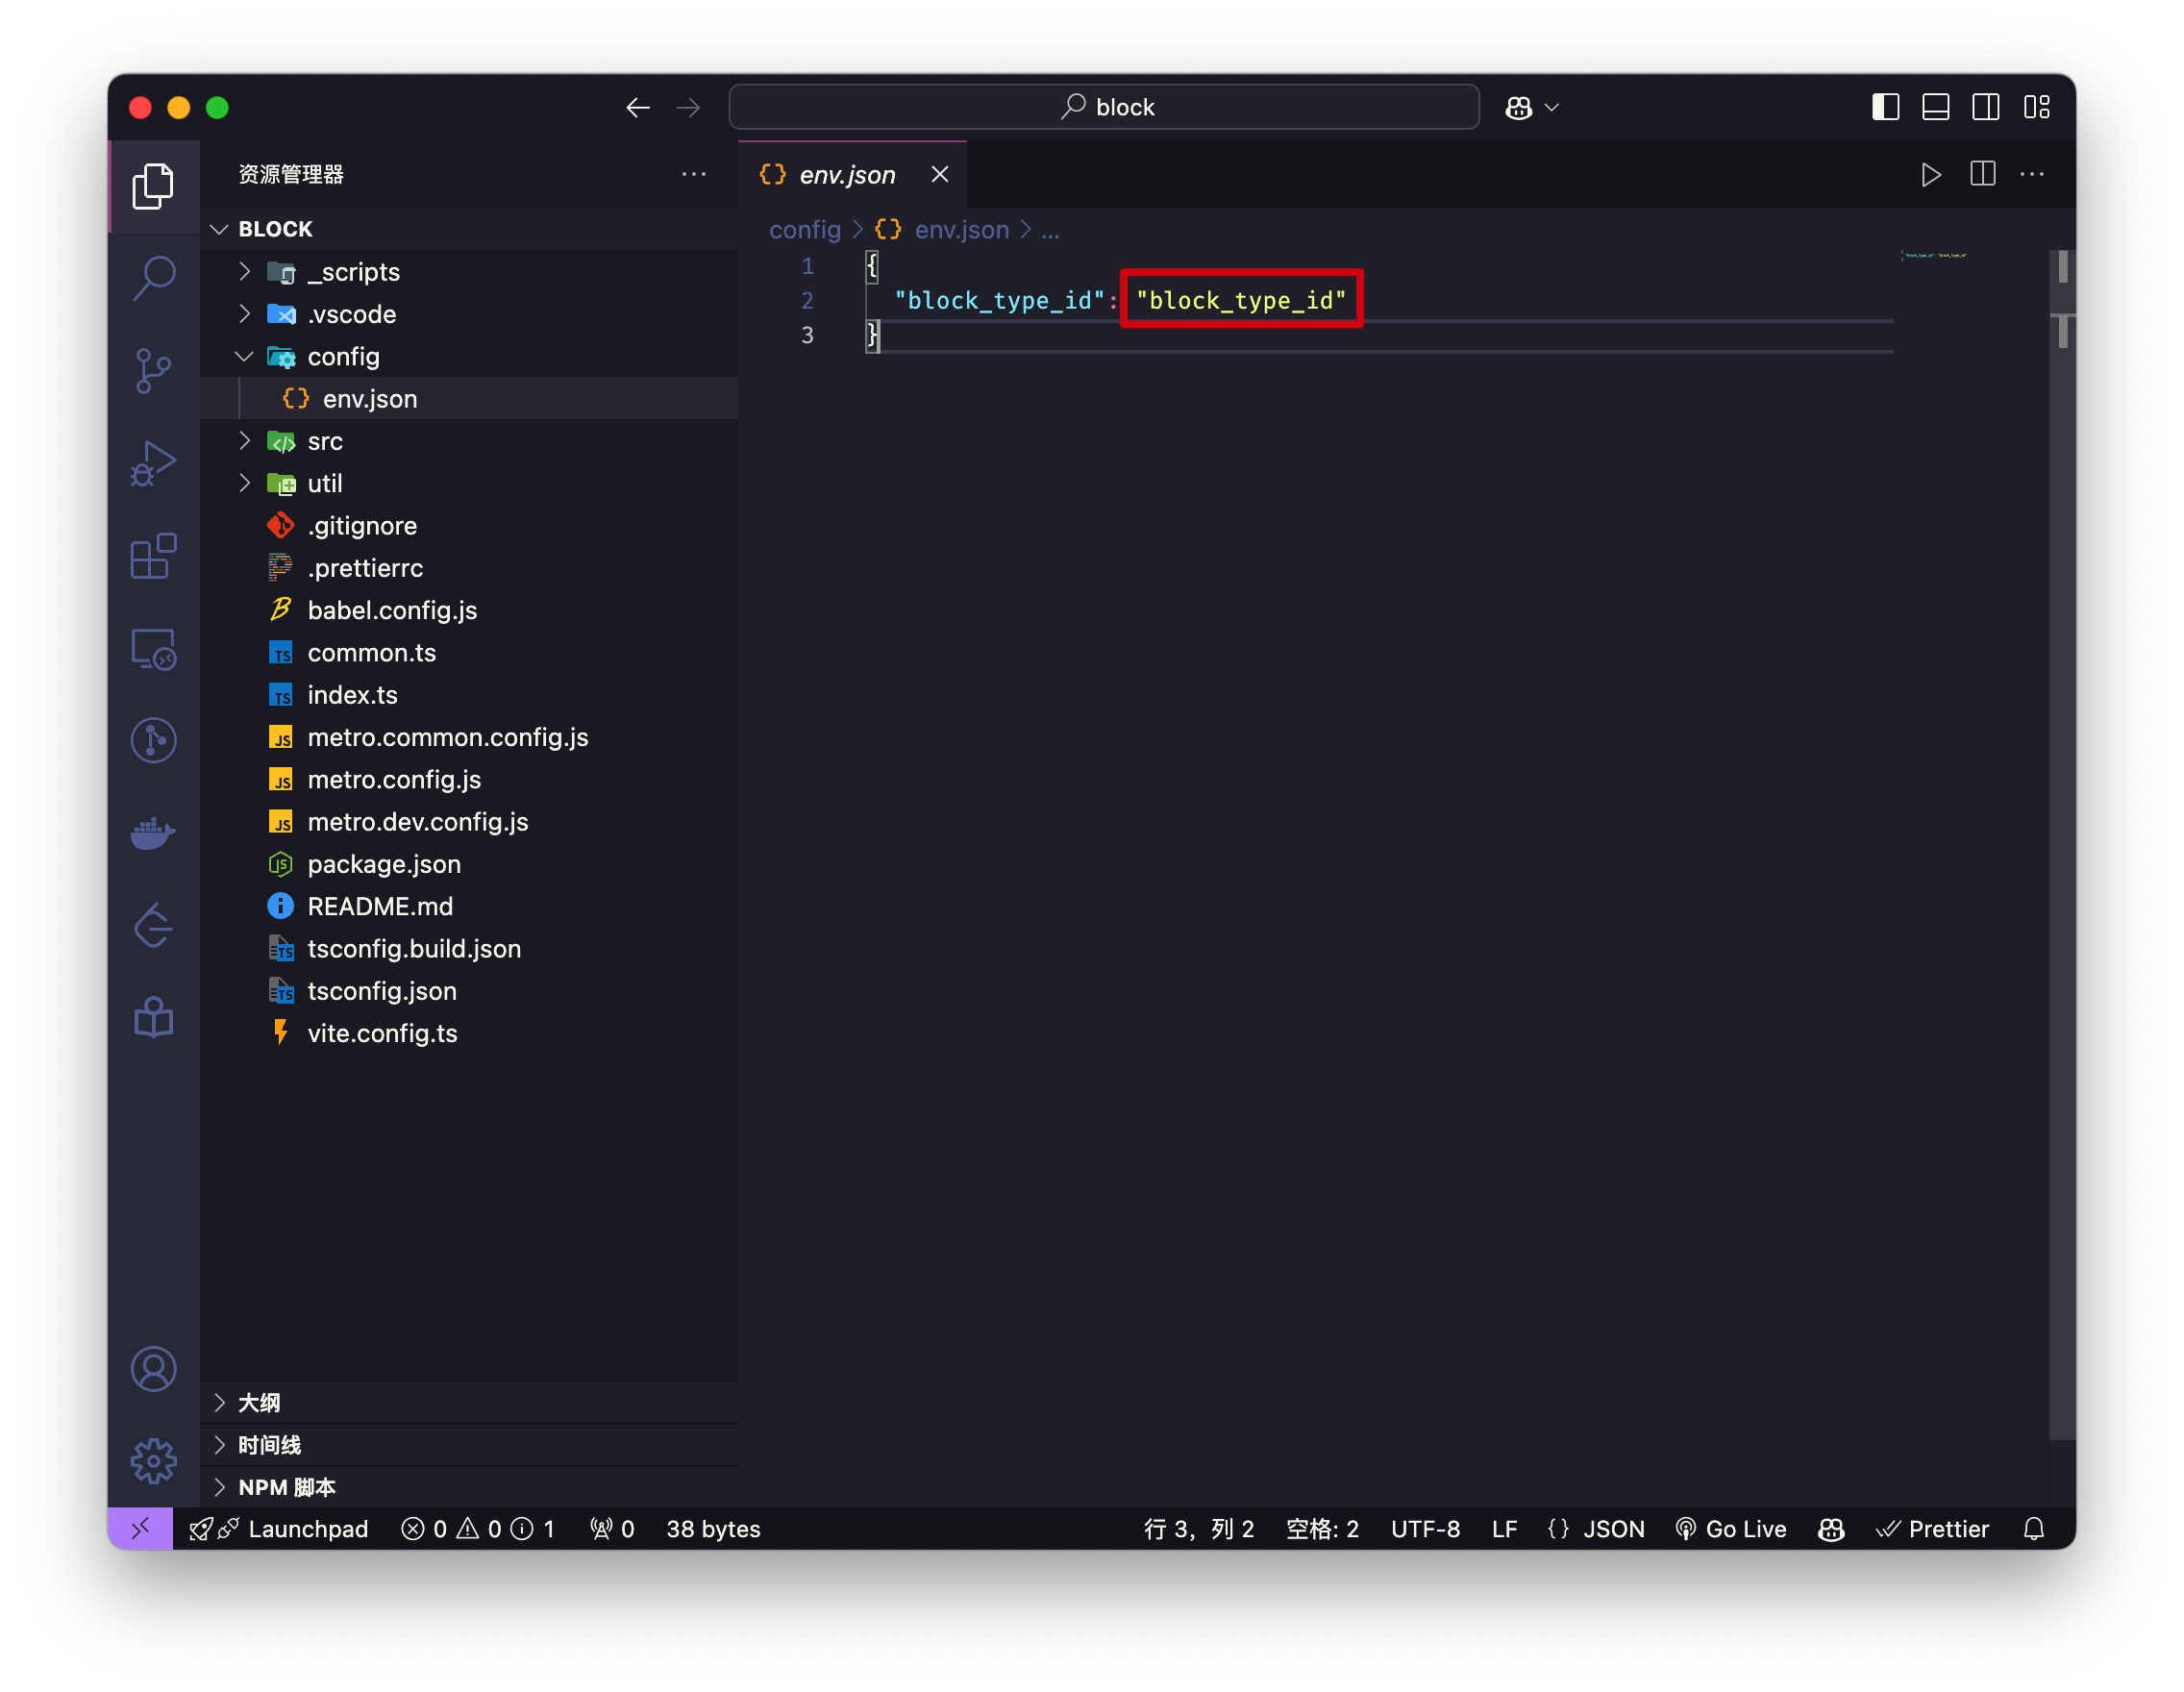
Task: Toggle the primary sidebar visibility
Action: click(1885, 107)
